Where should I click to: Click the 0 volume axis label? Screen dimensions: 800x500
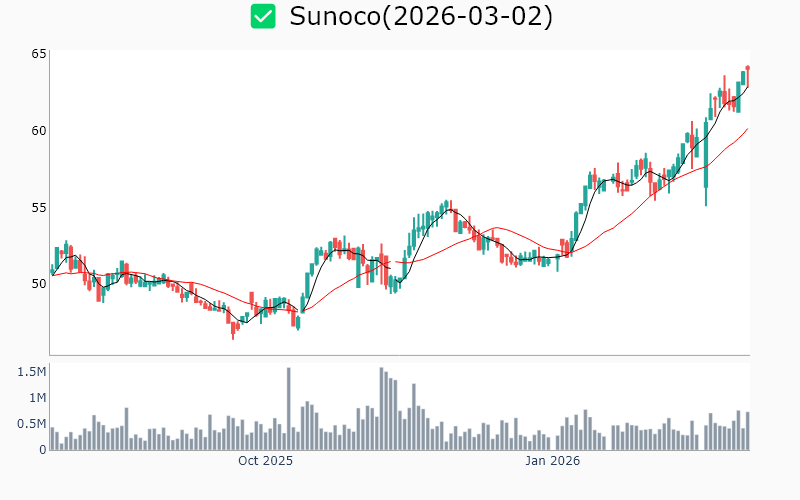42,450
